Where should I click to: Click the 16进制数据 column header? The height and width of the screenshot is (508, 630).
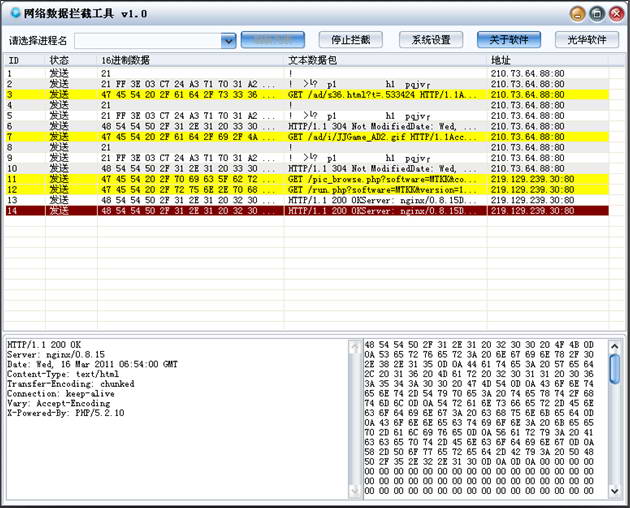tap(191, 60)
